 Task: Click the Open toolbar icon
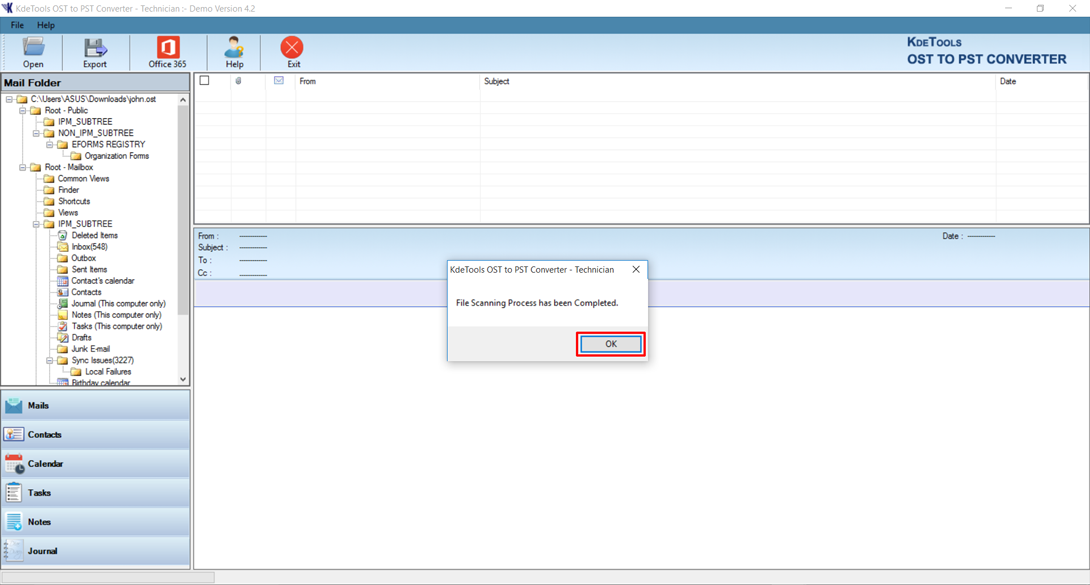(33, 48)
